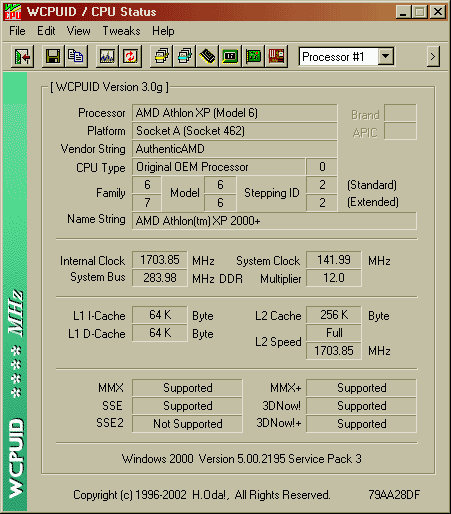Click Internal Clock value 1703.85
The image size is (451, 514).
(x=160, y=260)
